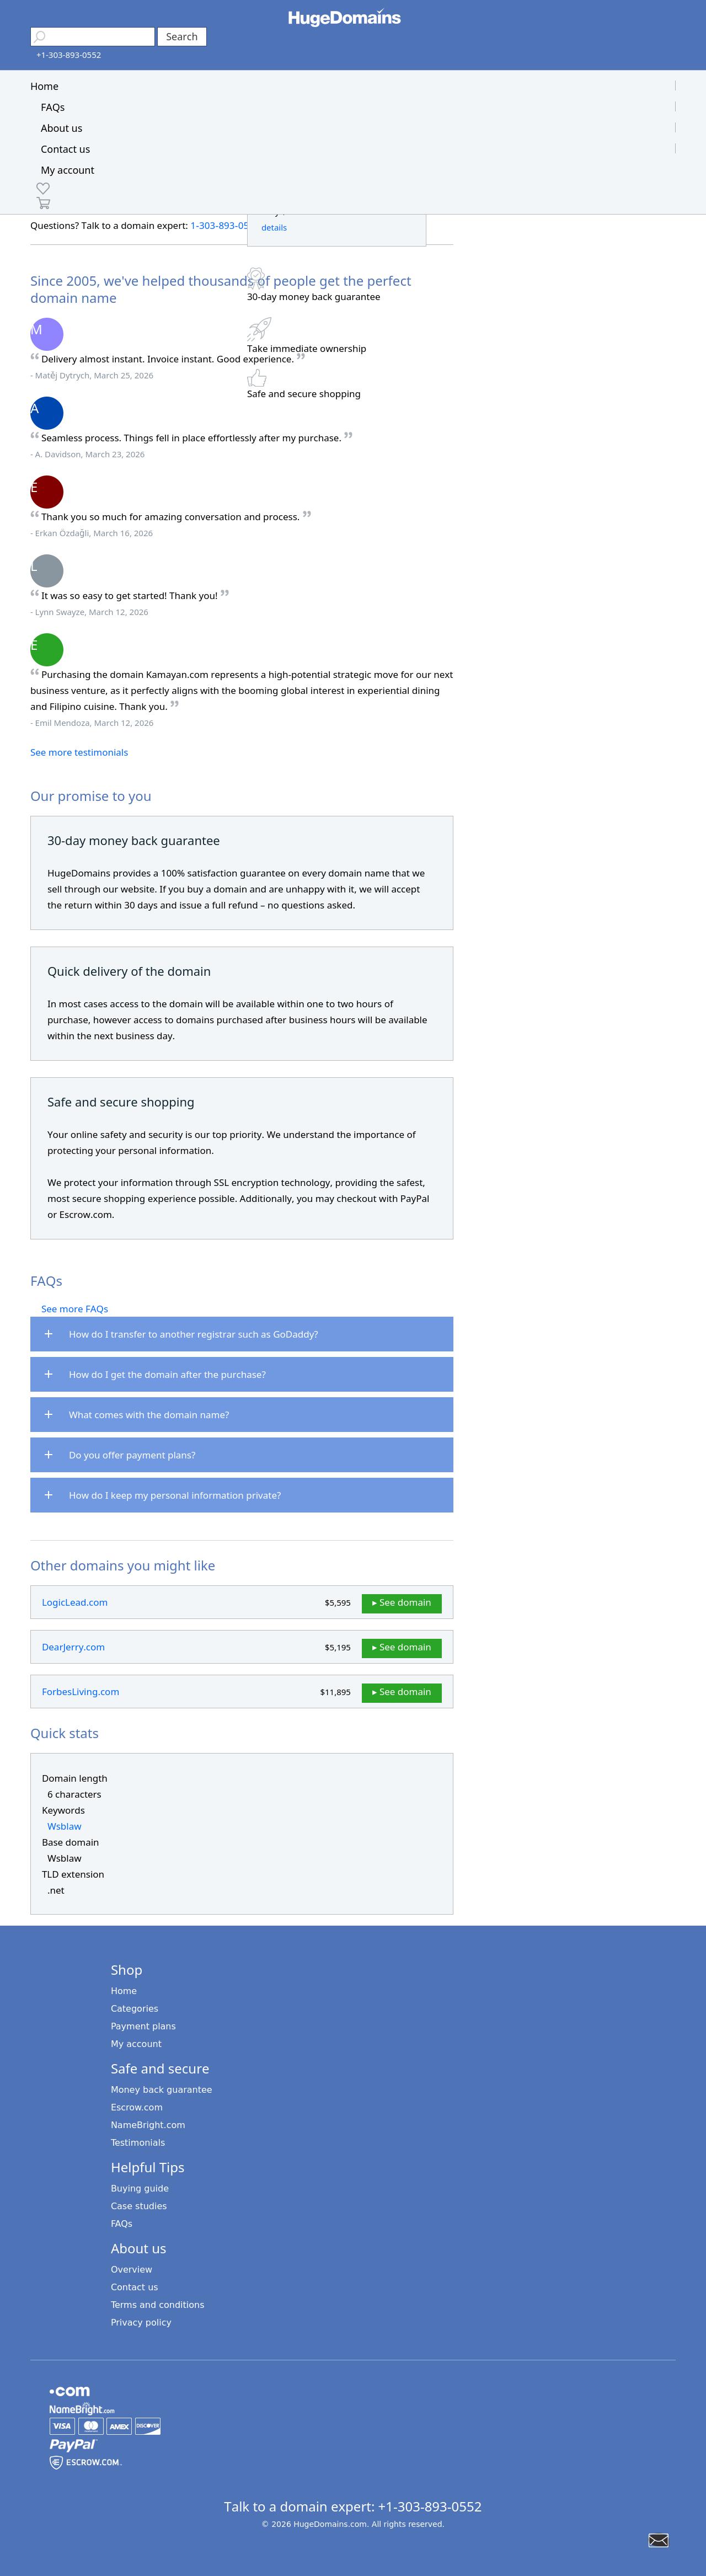Click the envelope mail icon

click(x=658, y=2539)
